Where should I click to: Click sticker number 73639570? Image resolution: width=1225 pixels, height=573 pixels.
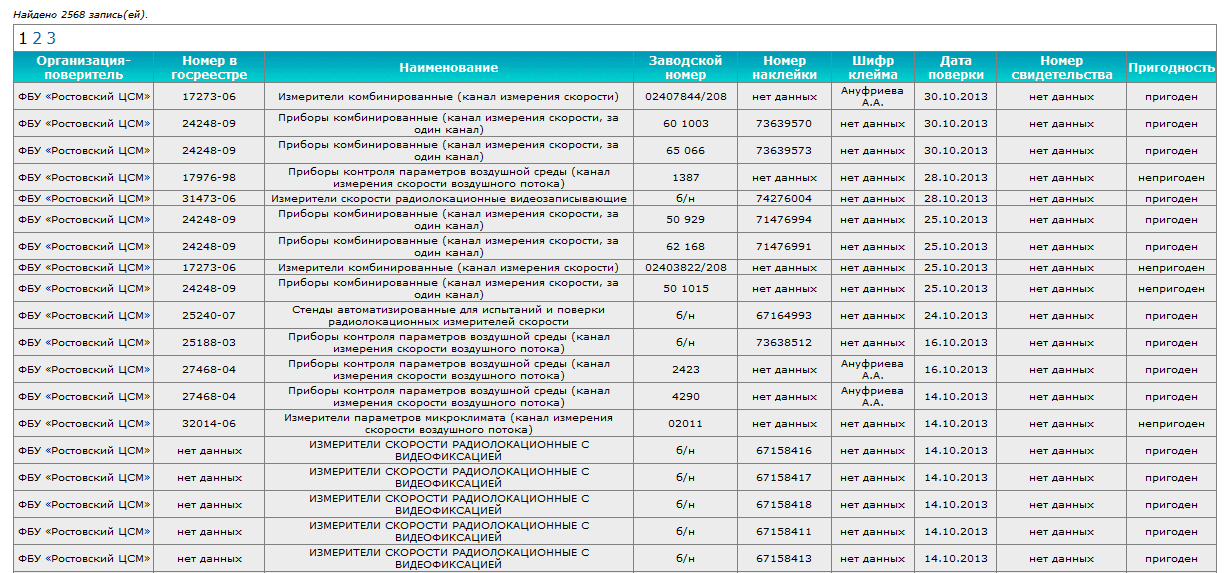pyautogui.click(x=783, y=124)
